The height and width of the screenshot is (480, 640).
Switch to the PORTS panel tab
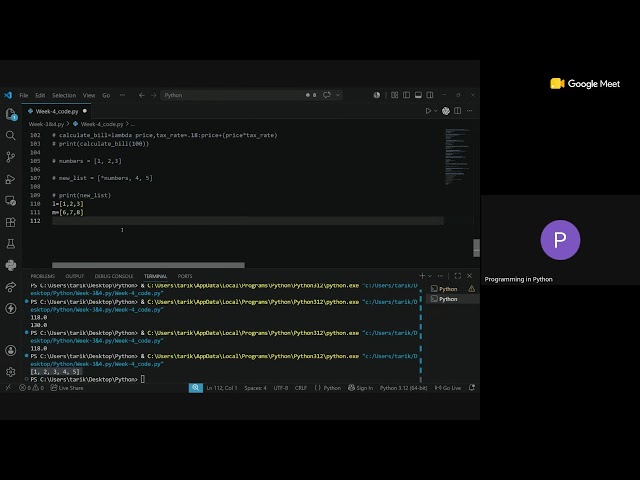(185, 276)
